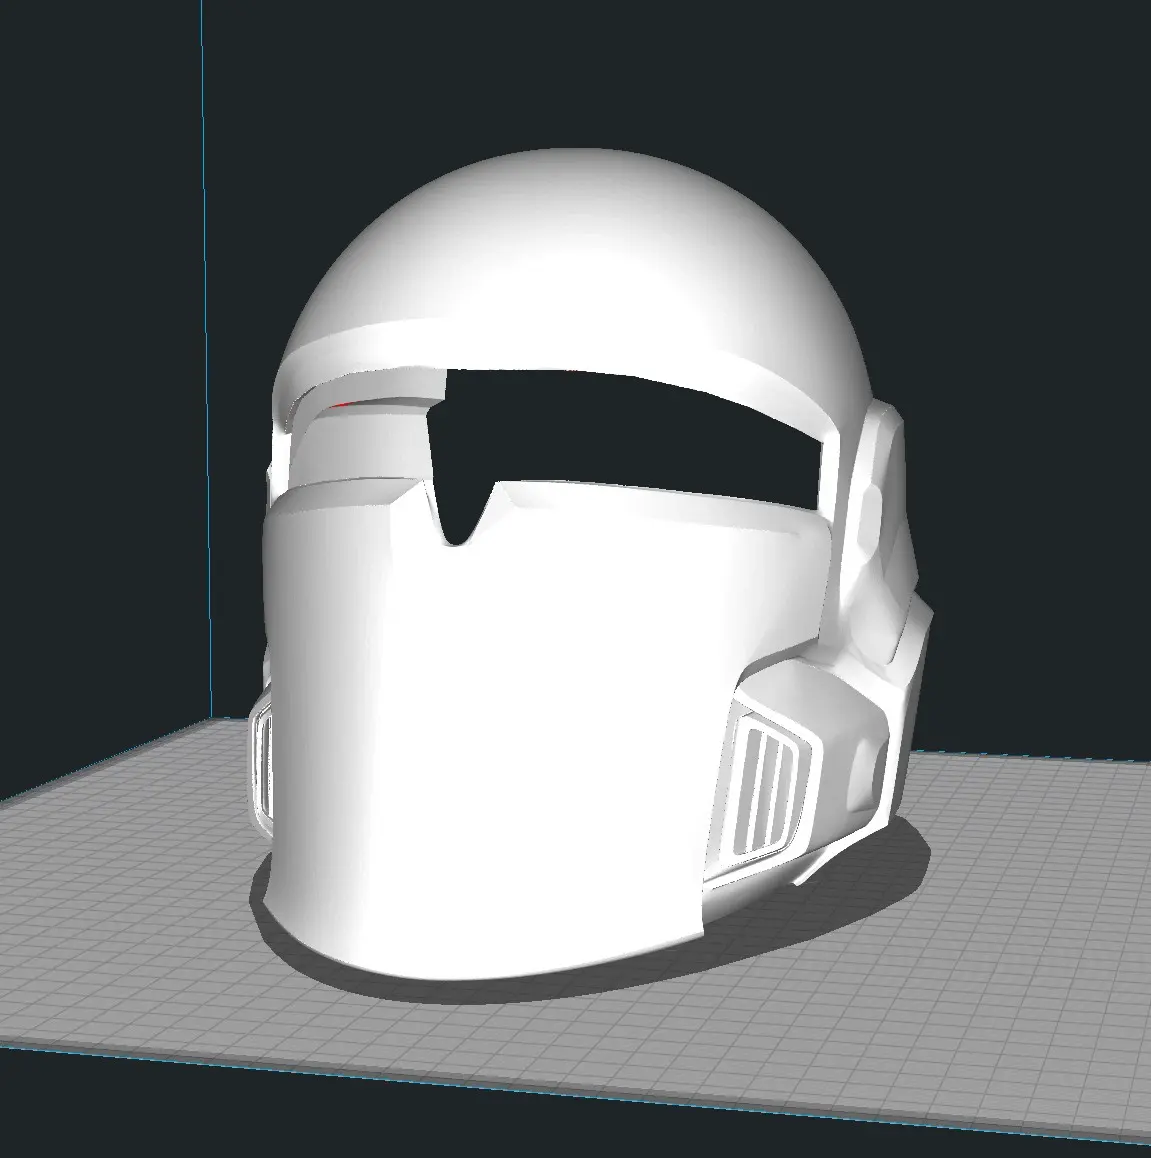Click the left cheek vent grille
This screenshot has height=1158, width=1151.
[264, 760]
